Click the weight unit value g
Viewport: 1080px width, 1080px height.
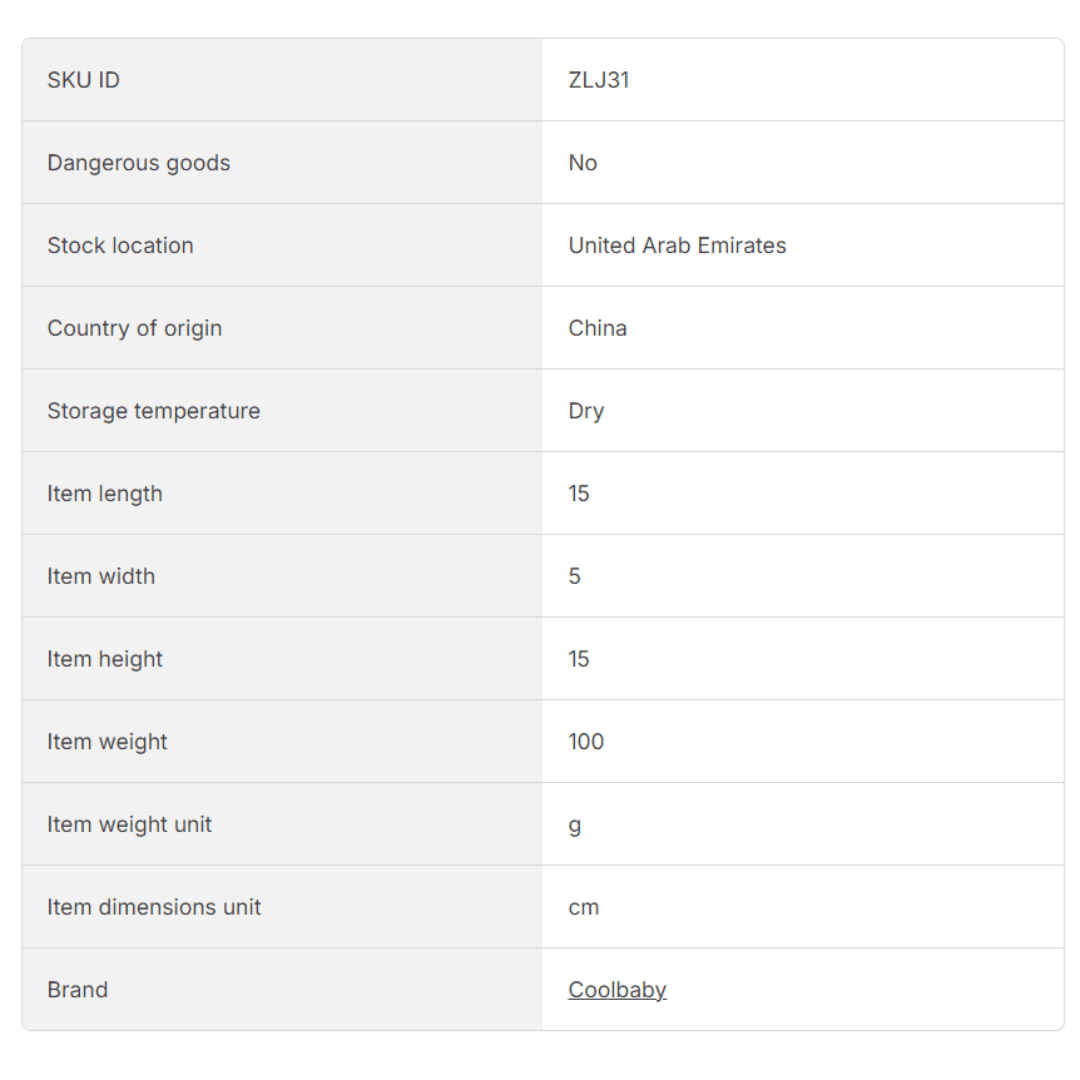[x=575, y=826]
